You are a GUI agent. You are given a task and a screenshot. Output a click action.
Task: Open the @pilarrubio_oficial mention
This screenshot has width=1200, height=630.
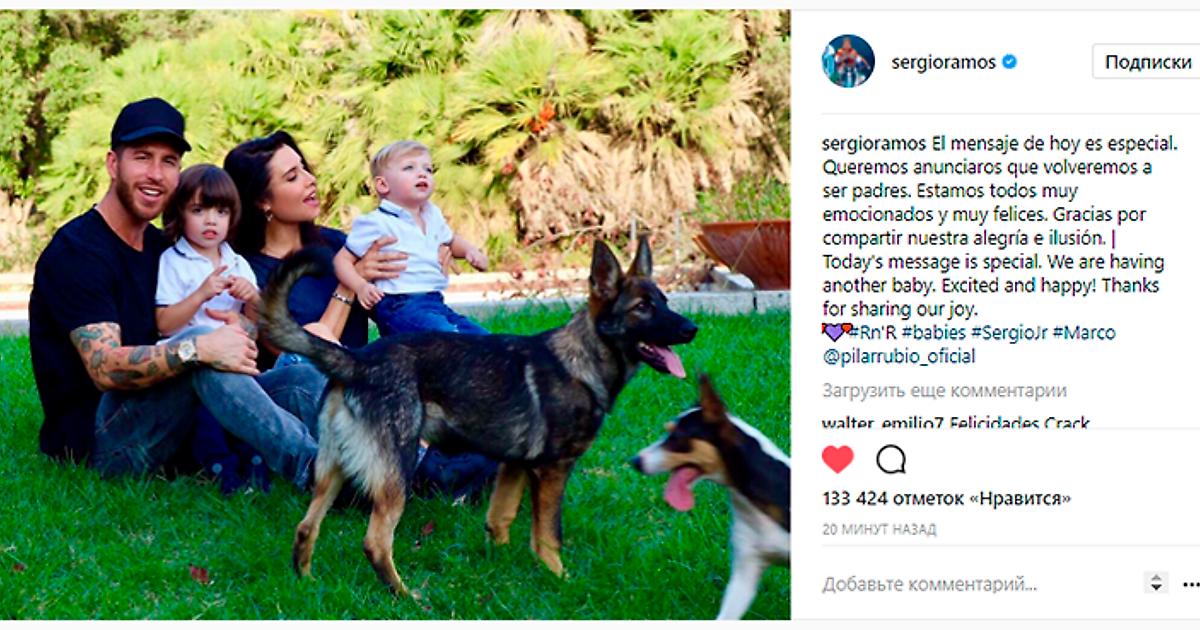pos(899,357)
